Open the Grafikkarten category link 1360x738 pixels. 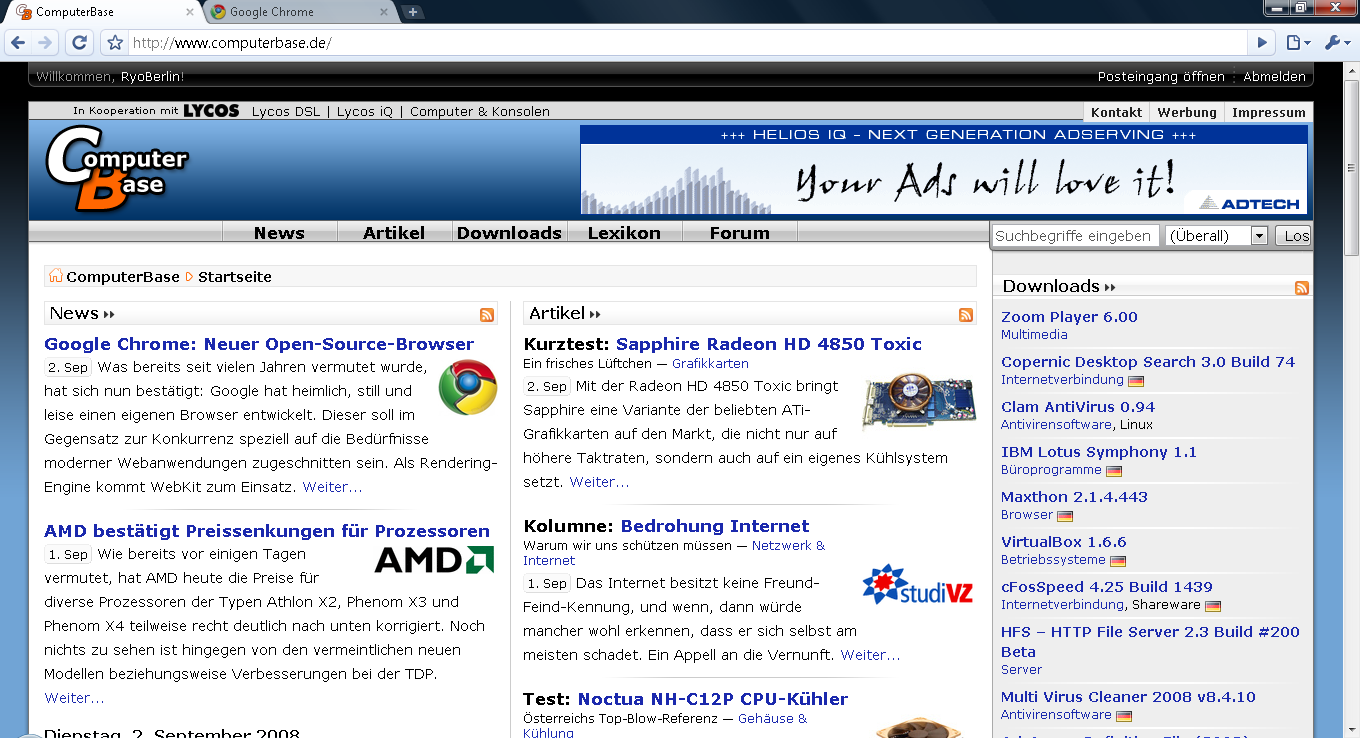coord(710,363)
